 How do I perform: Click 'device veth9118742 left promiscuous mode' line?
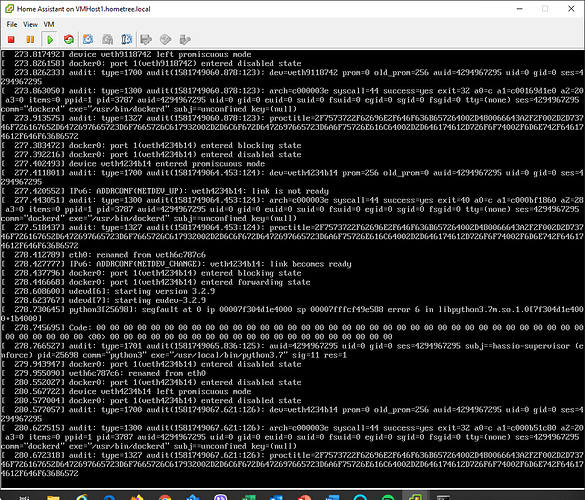point(126,54)
